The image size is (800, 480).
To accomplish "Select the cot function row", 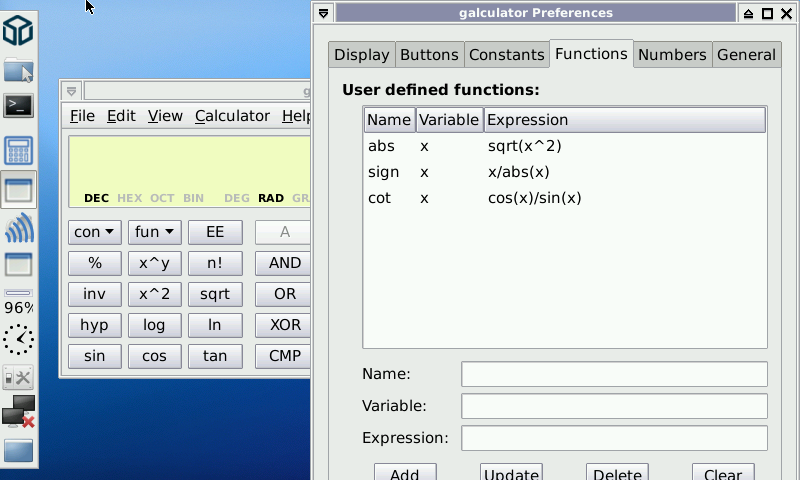I will coord(565,198).
